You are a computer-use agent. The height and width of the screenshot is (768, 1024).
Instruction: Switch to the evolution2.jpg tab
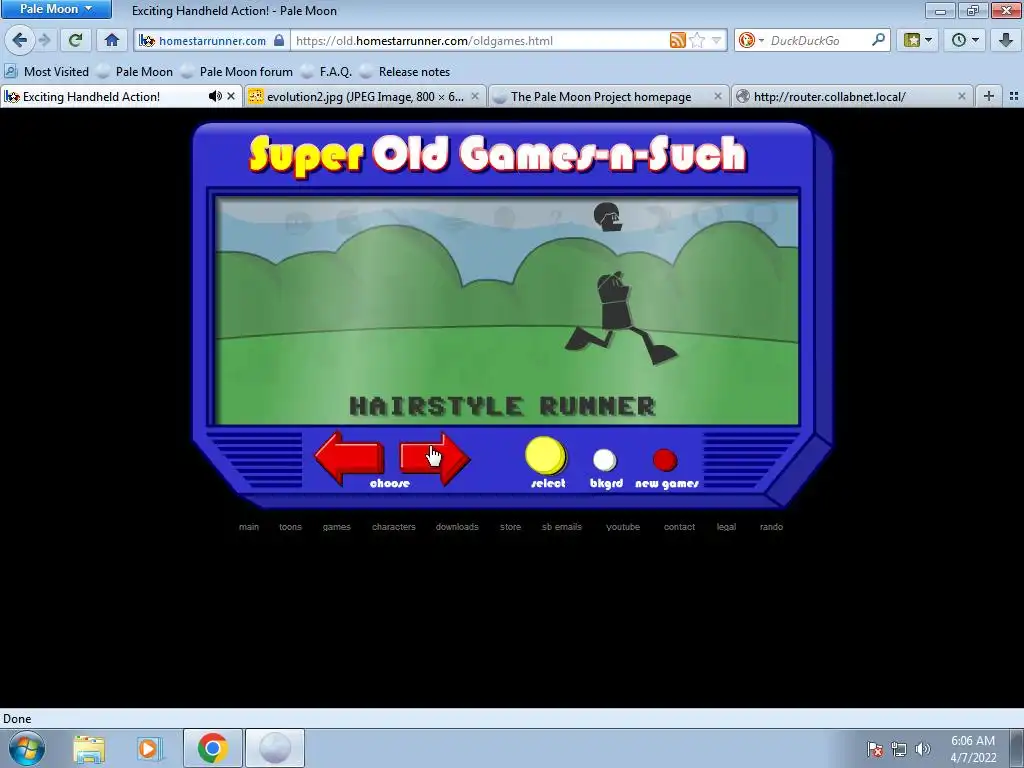[x=366, y=97]
